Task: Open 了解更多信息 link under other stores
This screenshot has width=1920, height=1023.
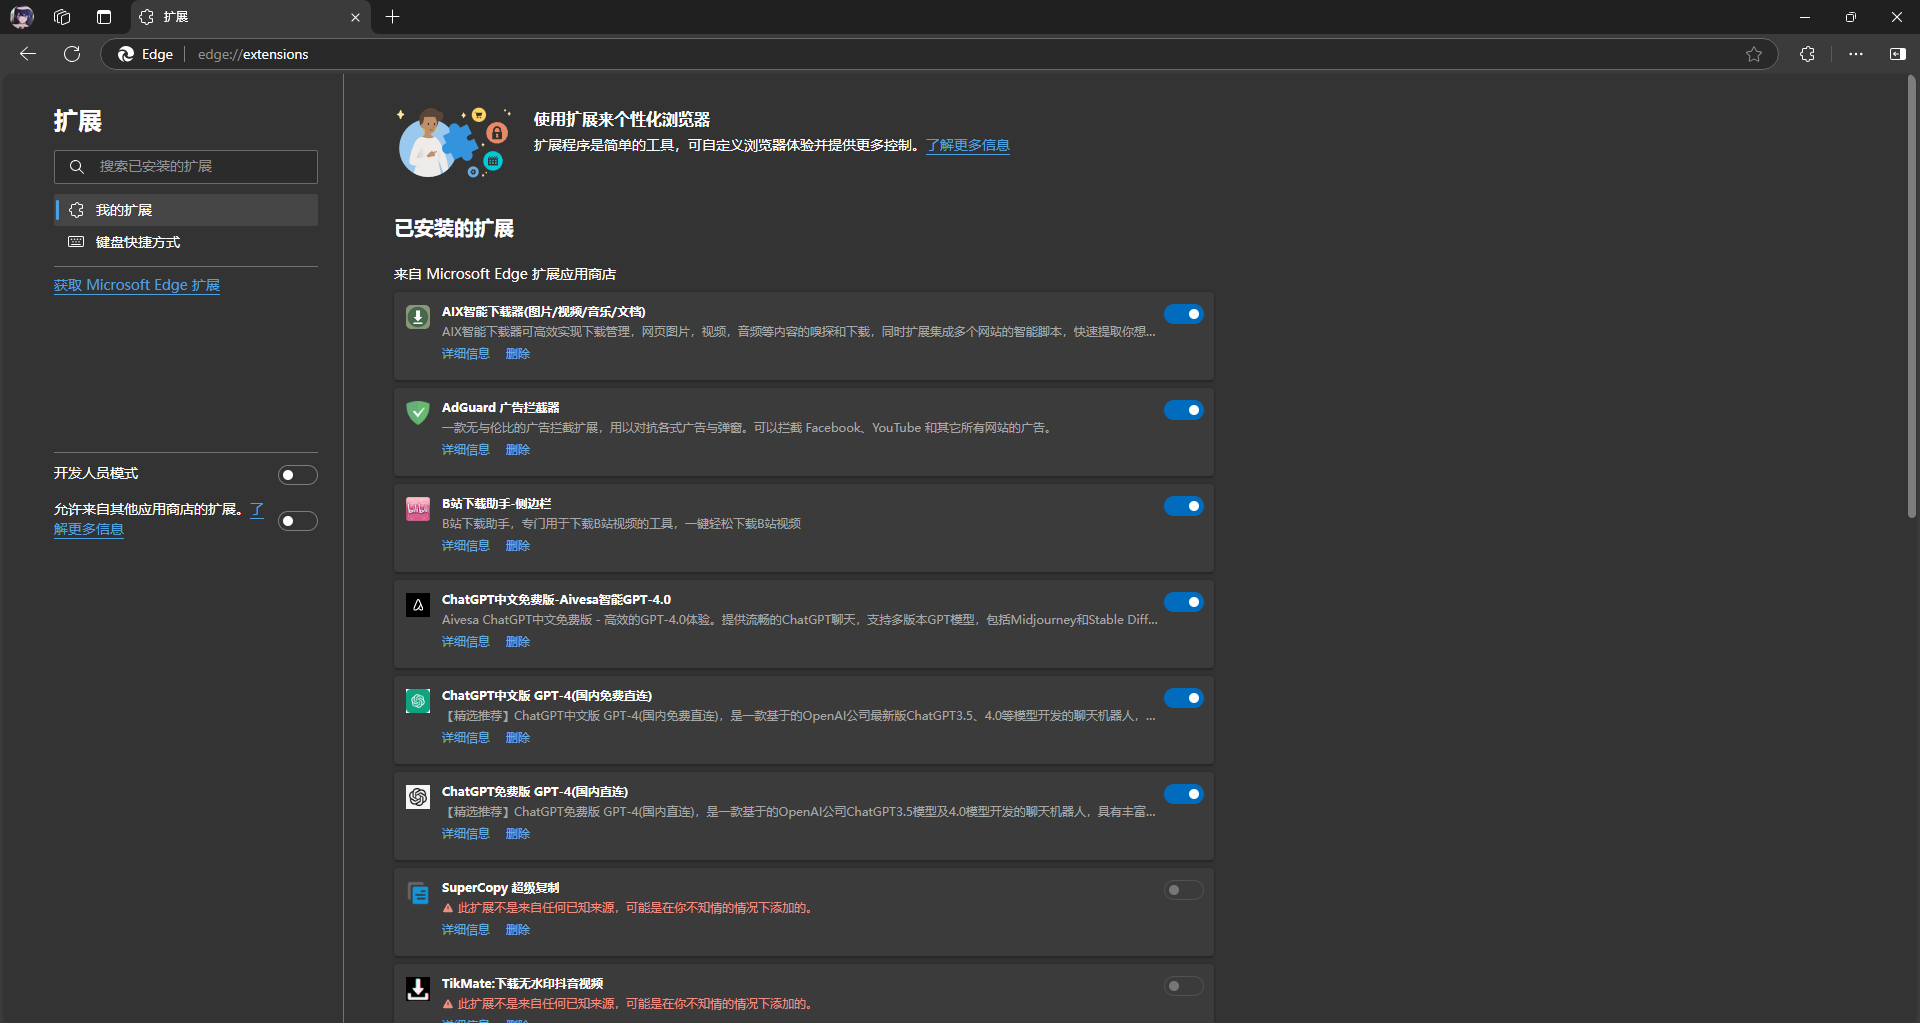Action: click(x=89, y=529)
